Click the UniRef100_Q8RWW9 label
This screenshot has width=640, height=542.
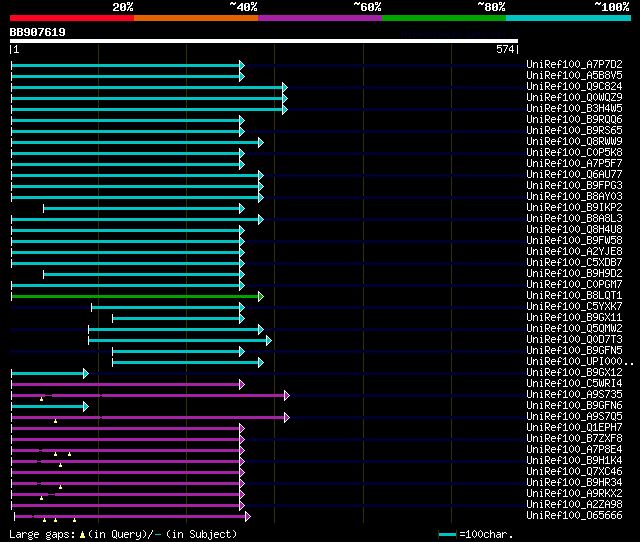(574, 142)
